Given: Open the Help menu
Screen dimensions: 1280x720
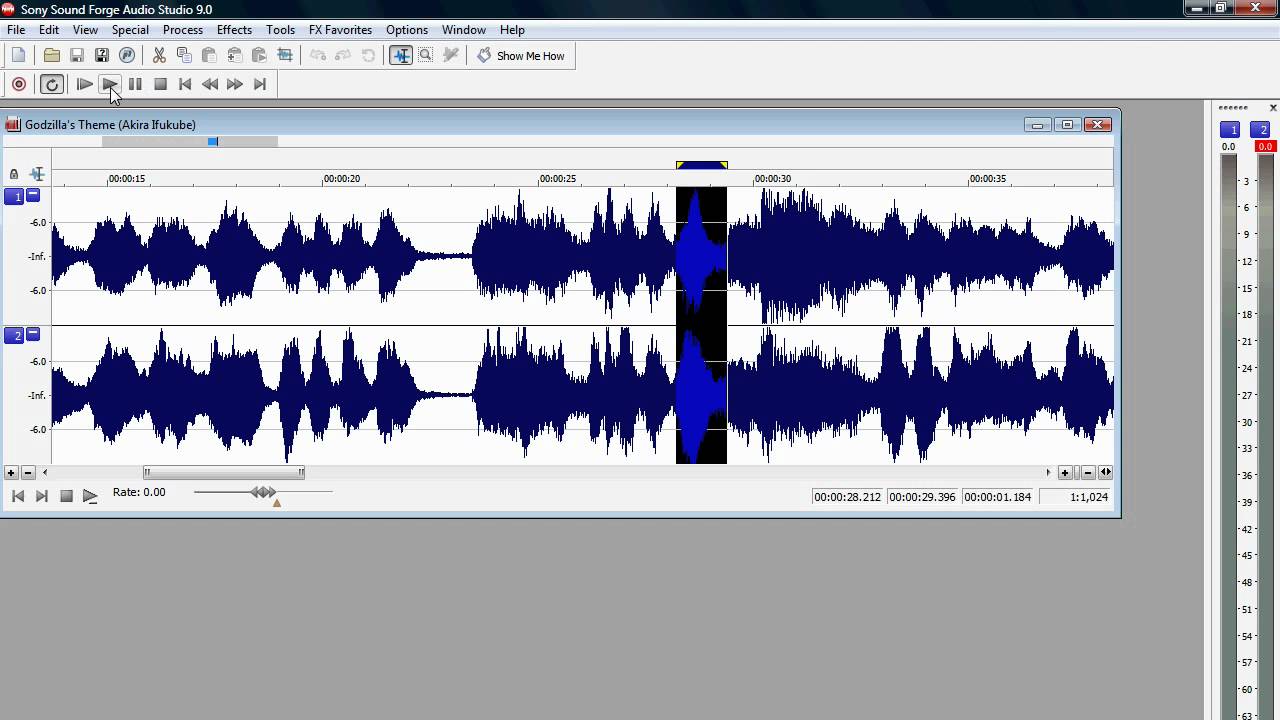Looking at the screenshot, I should (512, 30).
